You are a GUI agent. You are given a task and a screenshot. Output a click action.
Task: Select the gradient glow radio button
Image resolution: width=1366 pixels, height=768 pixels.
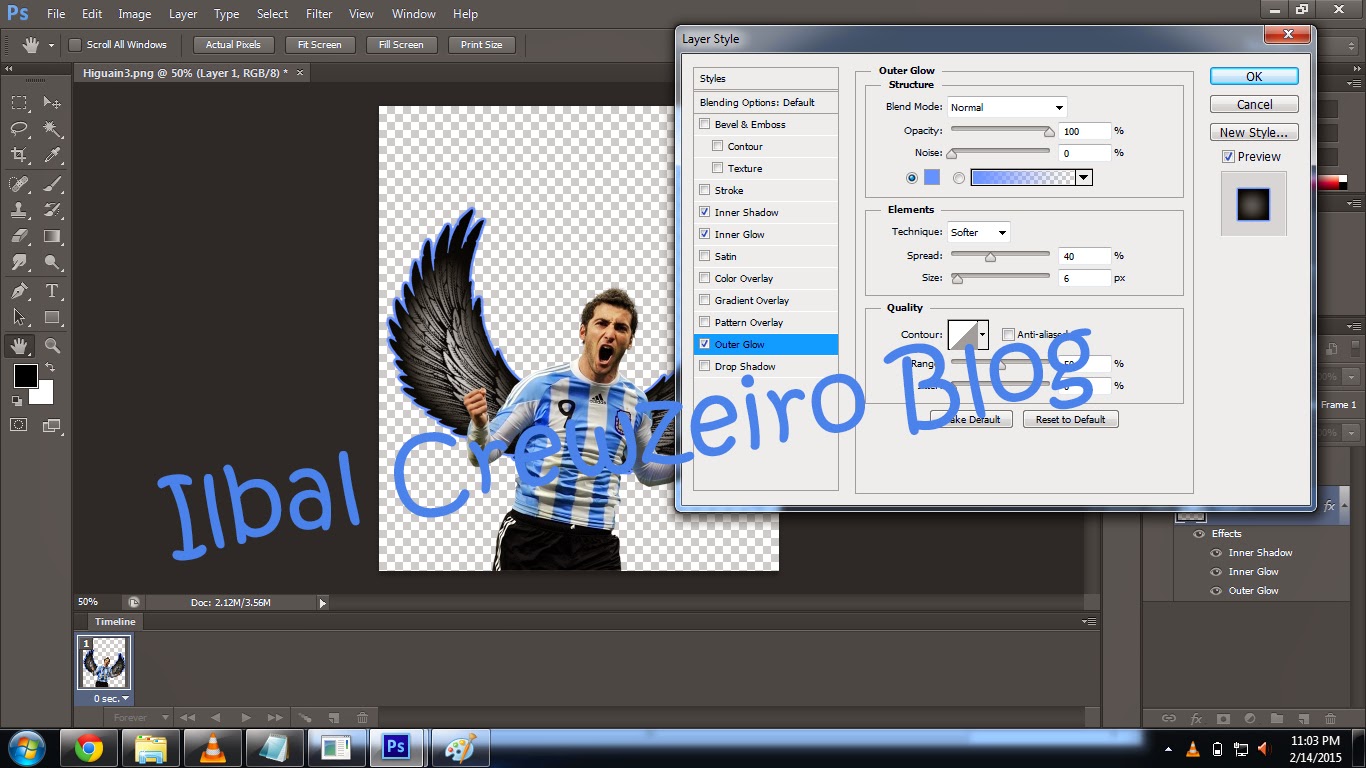coord(959,178)
